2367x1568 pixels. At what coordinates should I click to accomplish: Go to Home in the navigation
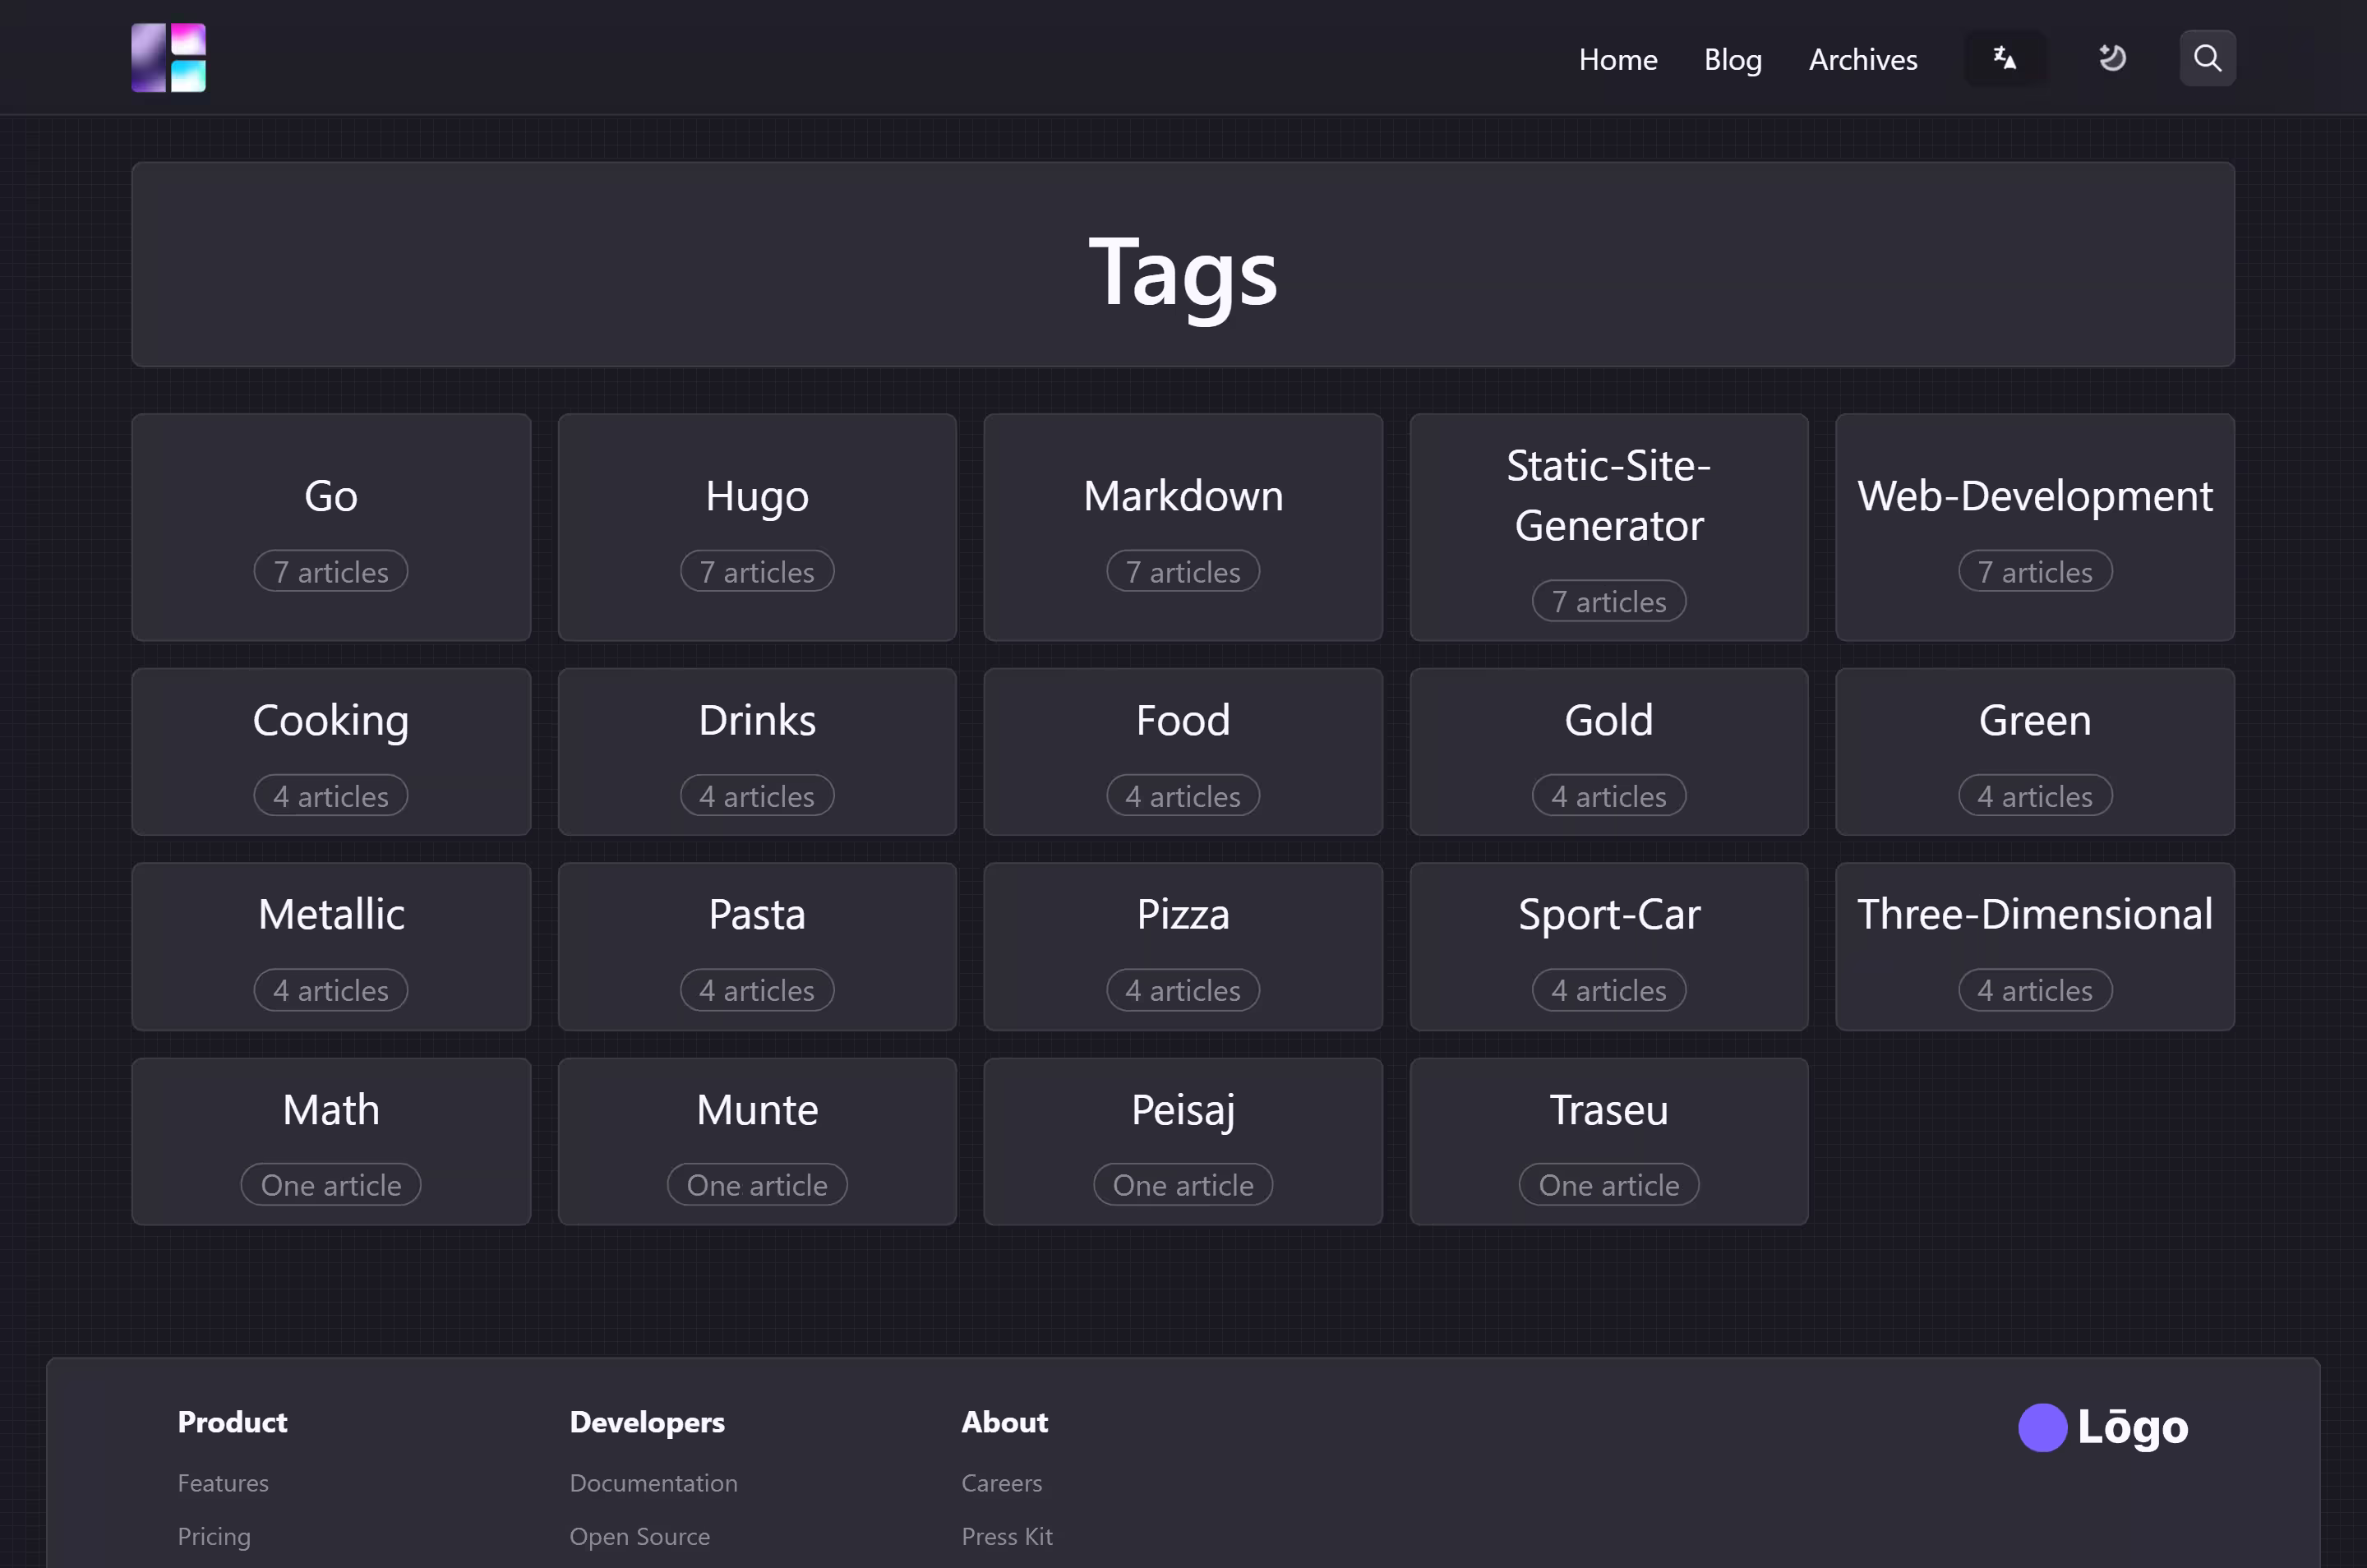(1617, 60)
